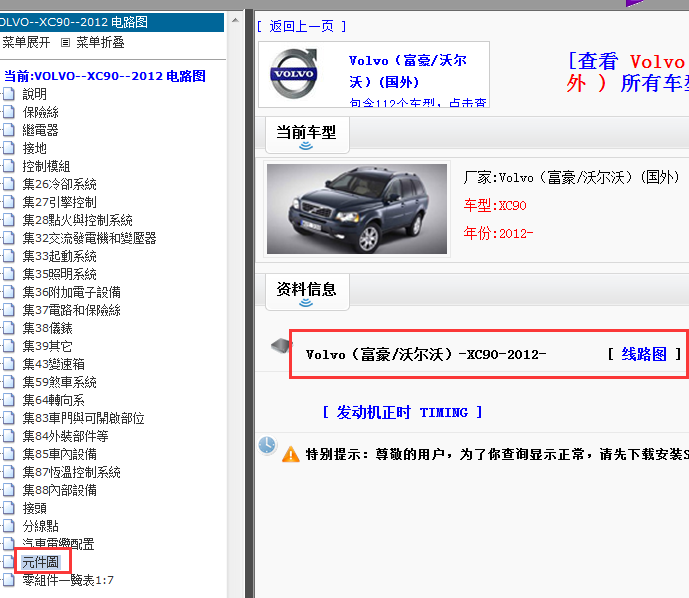Screen dimensions: 689x598
Task: Open 集85車內設備 in the tree
Action: pyautogui.click(x=59, y=454)
